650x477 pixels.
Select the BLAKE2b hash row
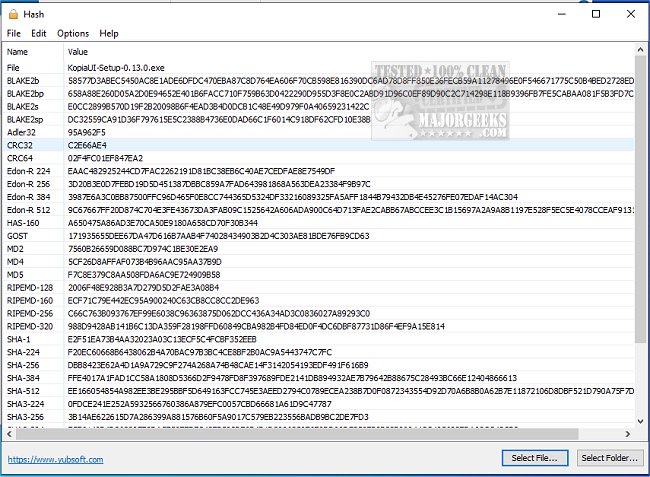coord(23,79)
